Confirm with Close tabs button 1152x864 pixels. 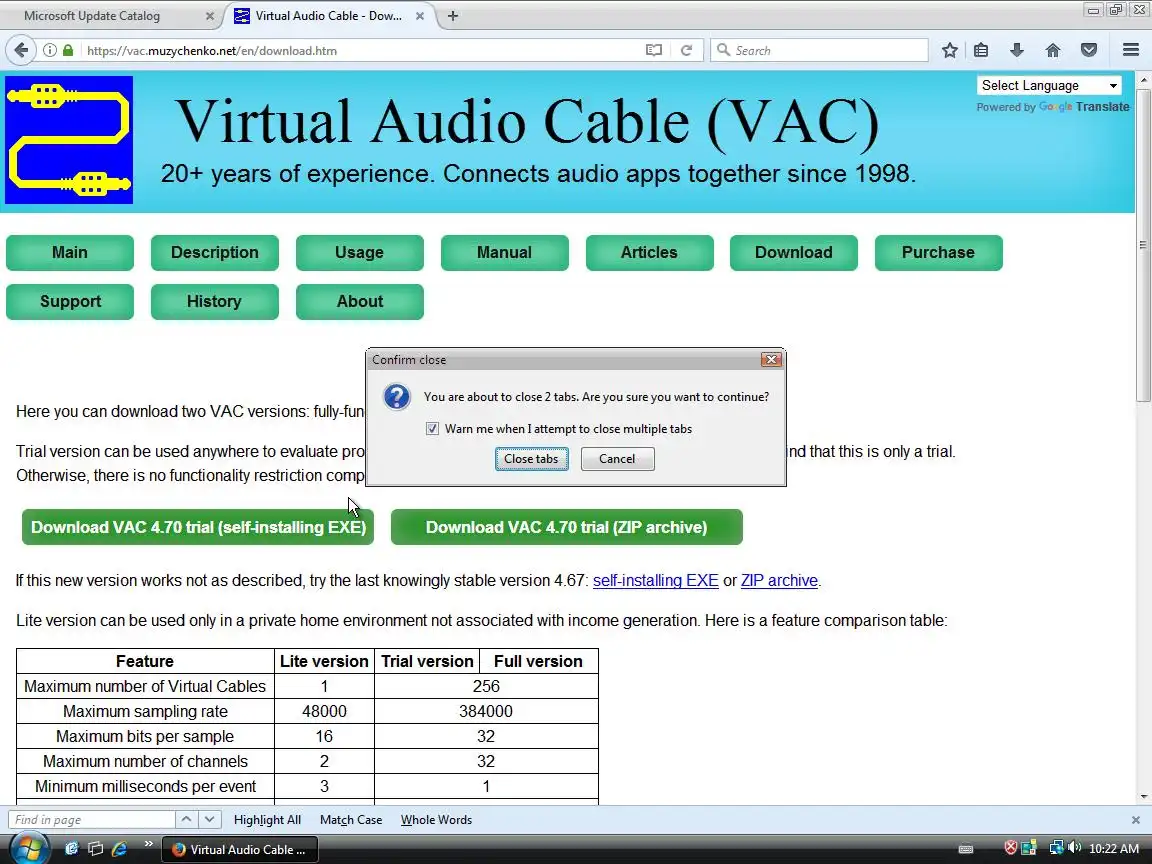[531, 458]
